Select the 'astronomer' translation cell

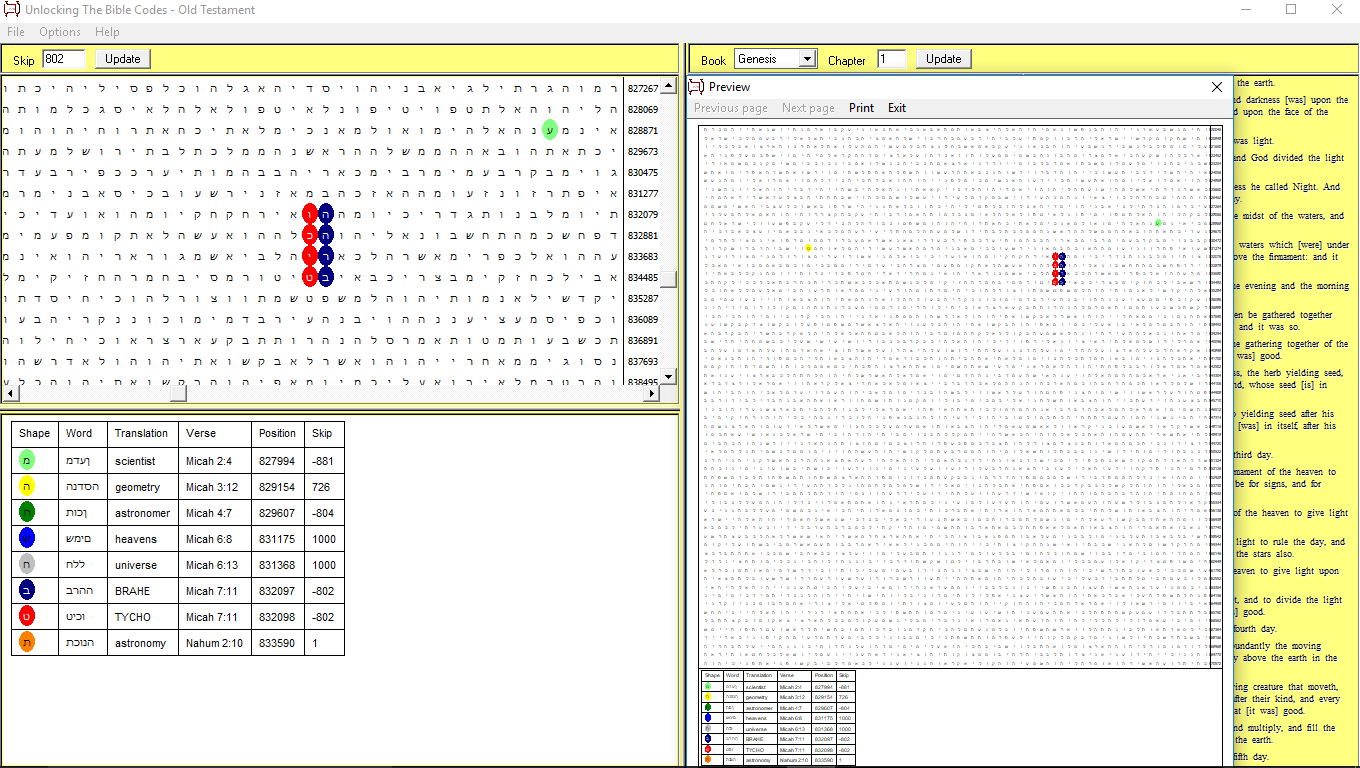click(x=143, y=513)
